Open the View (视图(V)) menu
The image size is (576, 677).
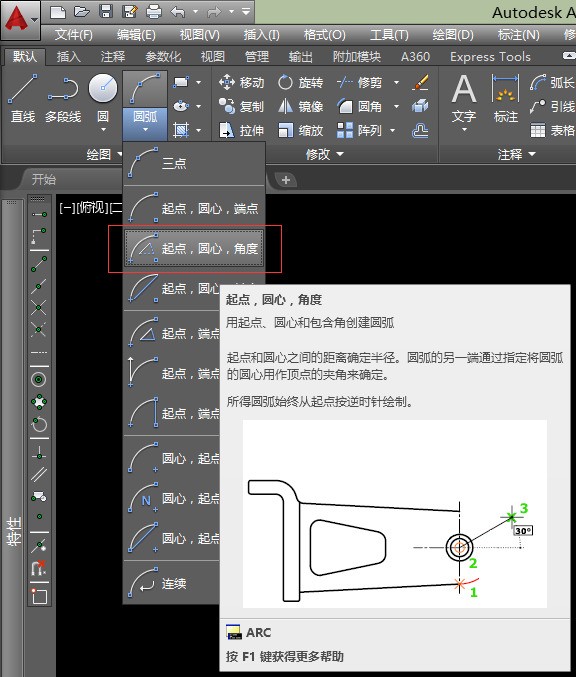199,35
